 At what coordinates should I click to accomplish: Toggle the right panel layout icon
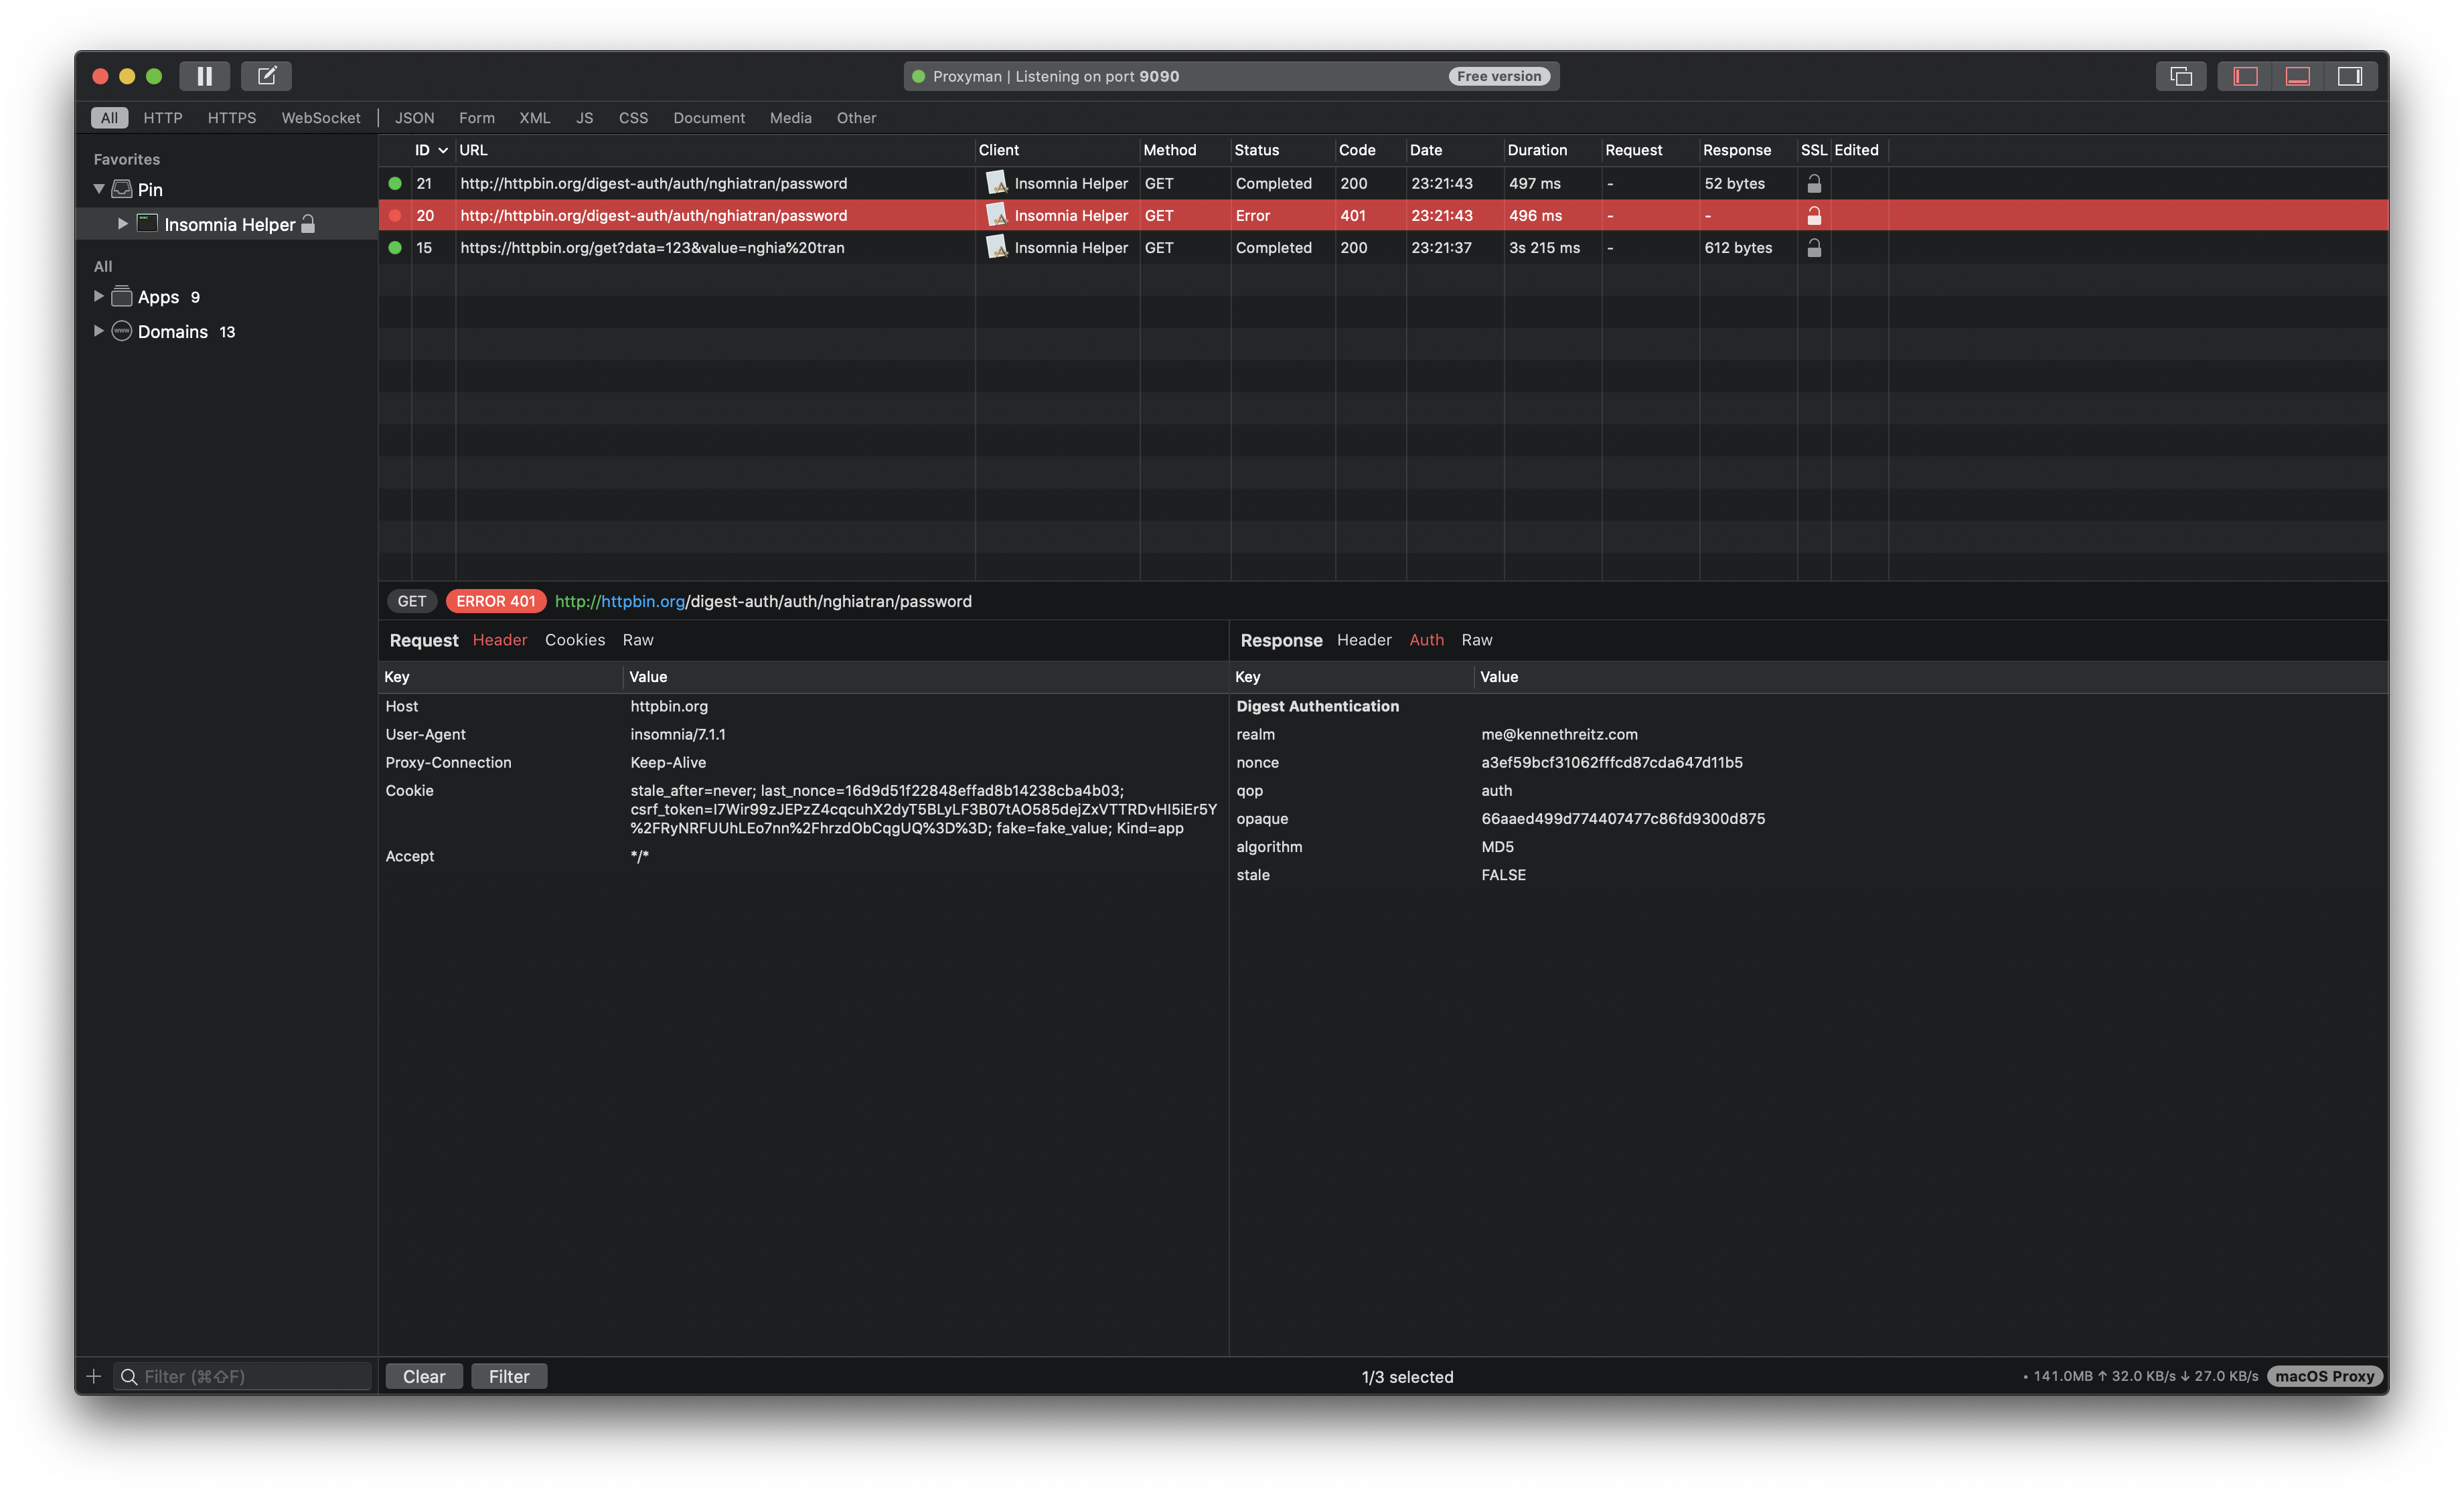pos(2350,76)
